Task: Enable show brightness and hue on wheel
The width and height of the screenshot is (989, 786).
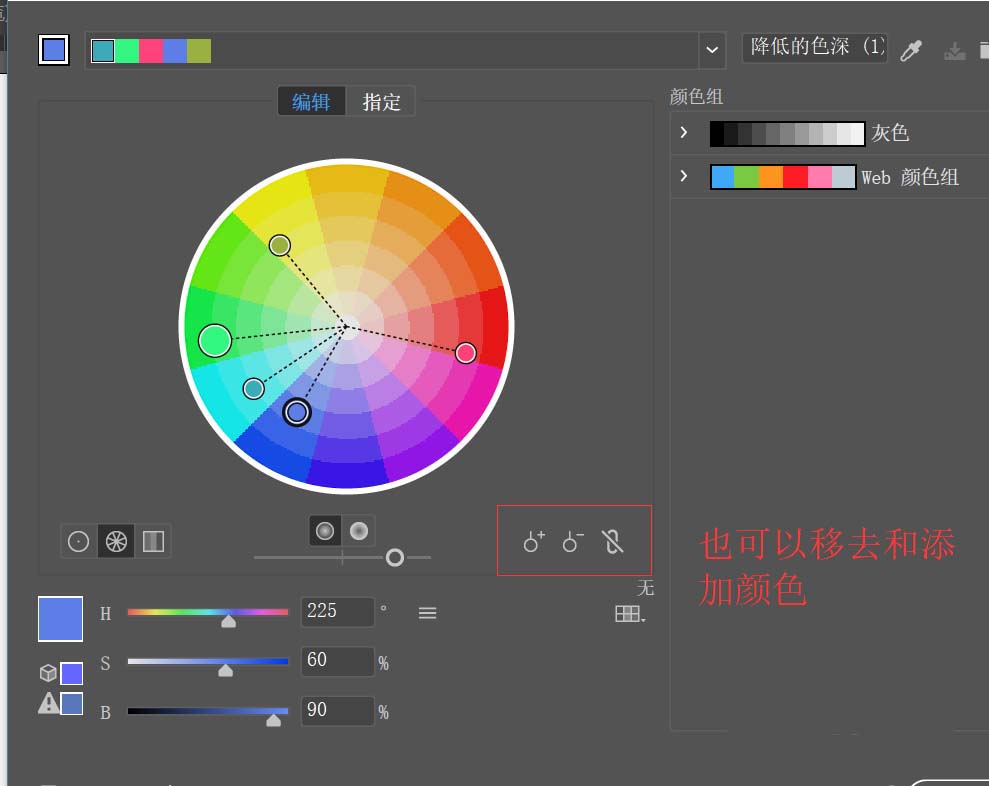Action: tap(359, 531)
